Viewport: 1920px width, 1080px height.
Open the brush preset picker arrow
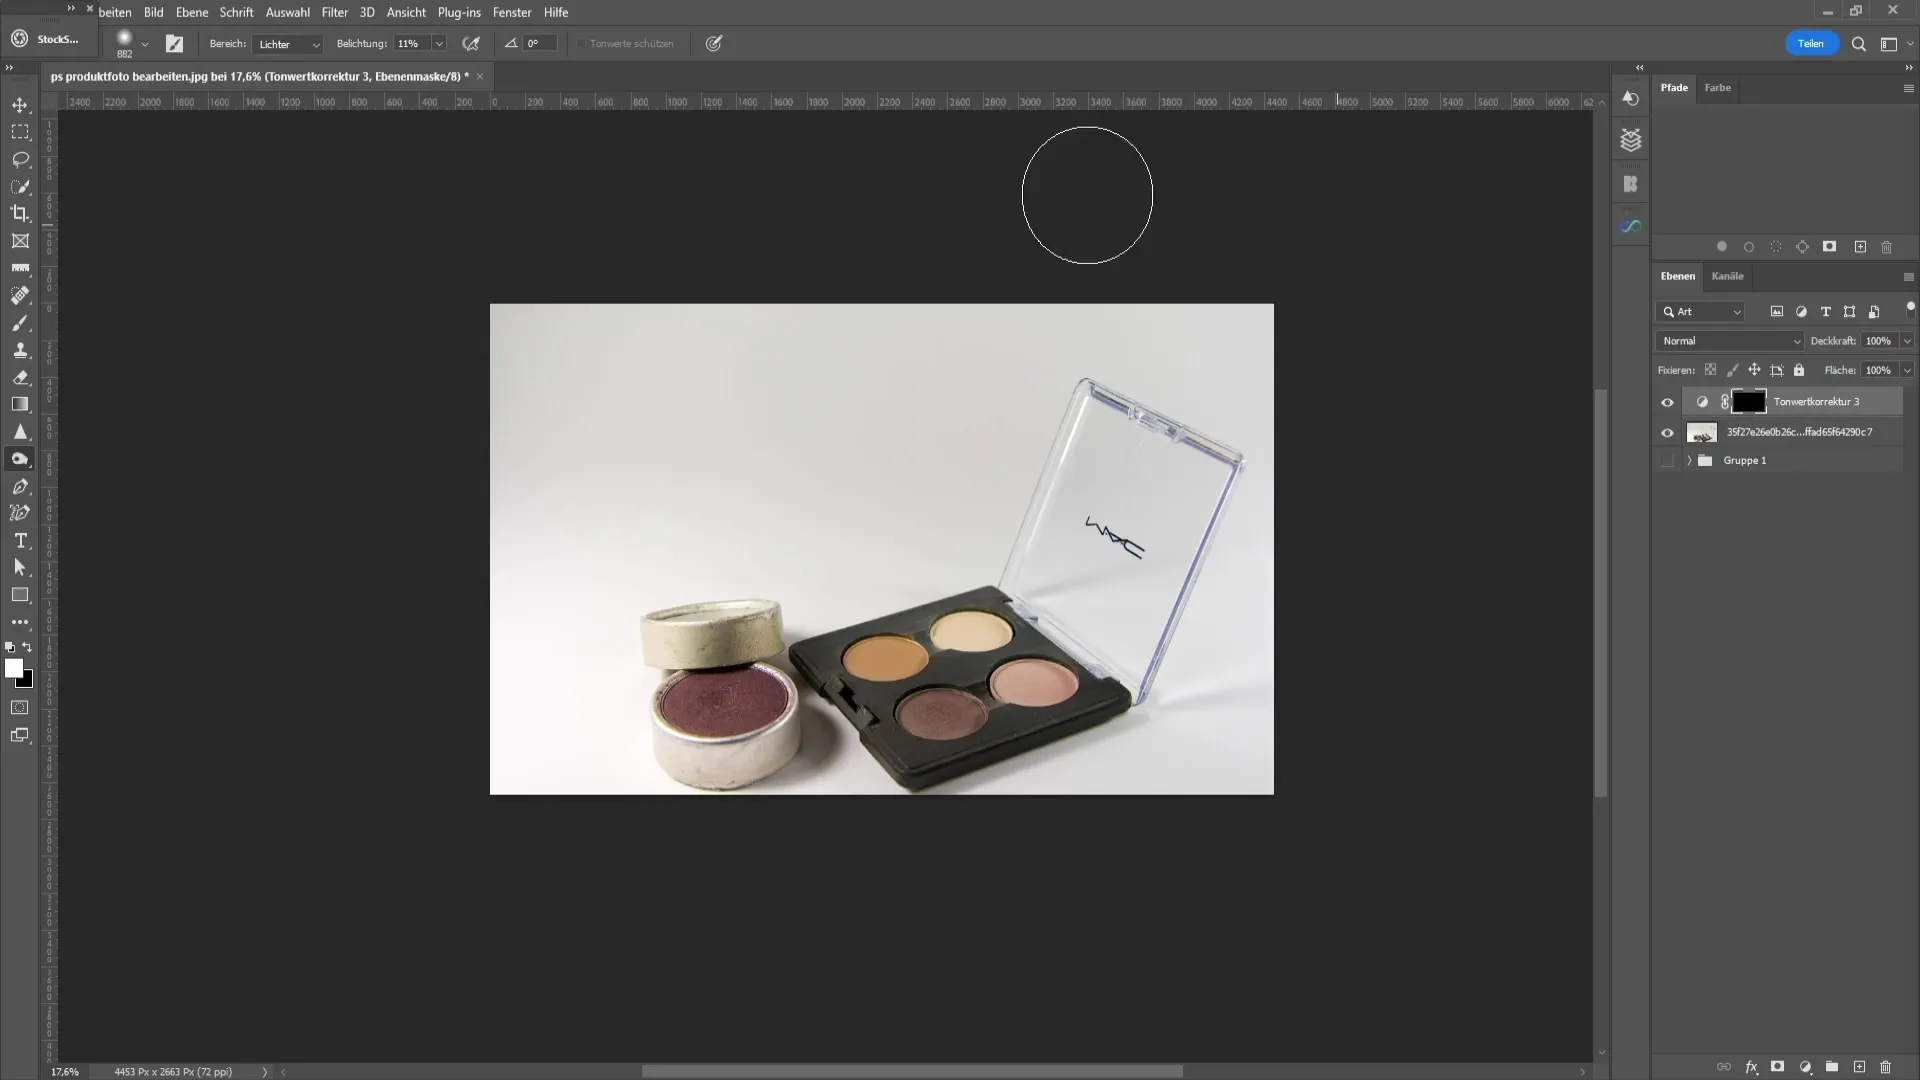tap(145, 44)
